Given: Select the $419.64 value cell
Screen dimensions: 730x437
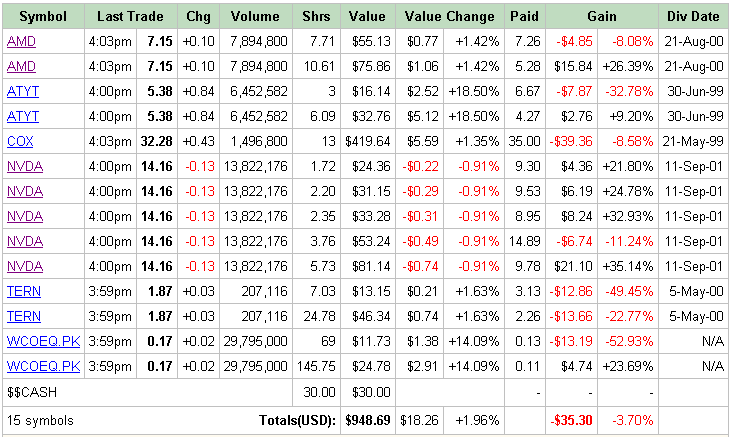Looking at the screenshot, I should (x=368, y=141).
